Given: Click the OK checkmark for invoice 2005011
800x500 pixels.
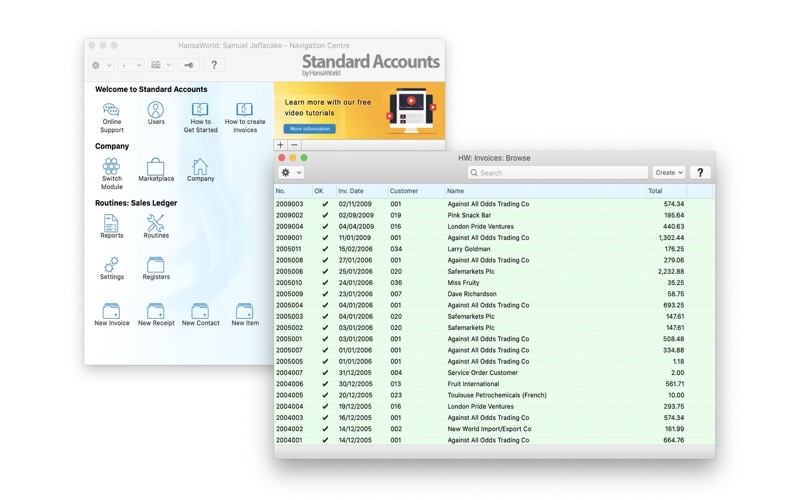Looking at the screenshot, I should coord(325,249).
